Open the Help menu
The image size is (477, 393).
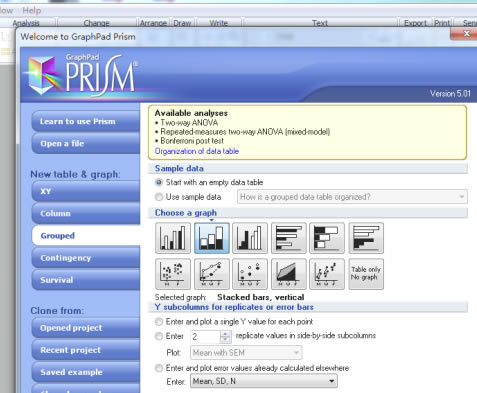[32, 11]
